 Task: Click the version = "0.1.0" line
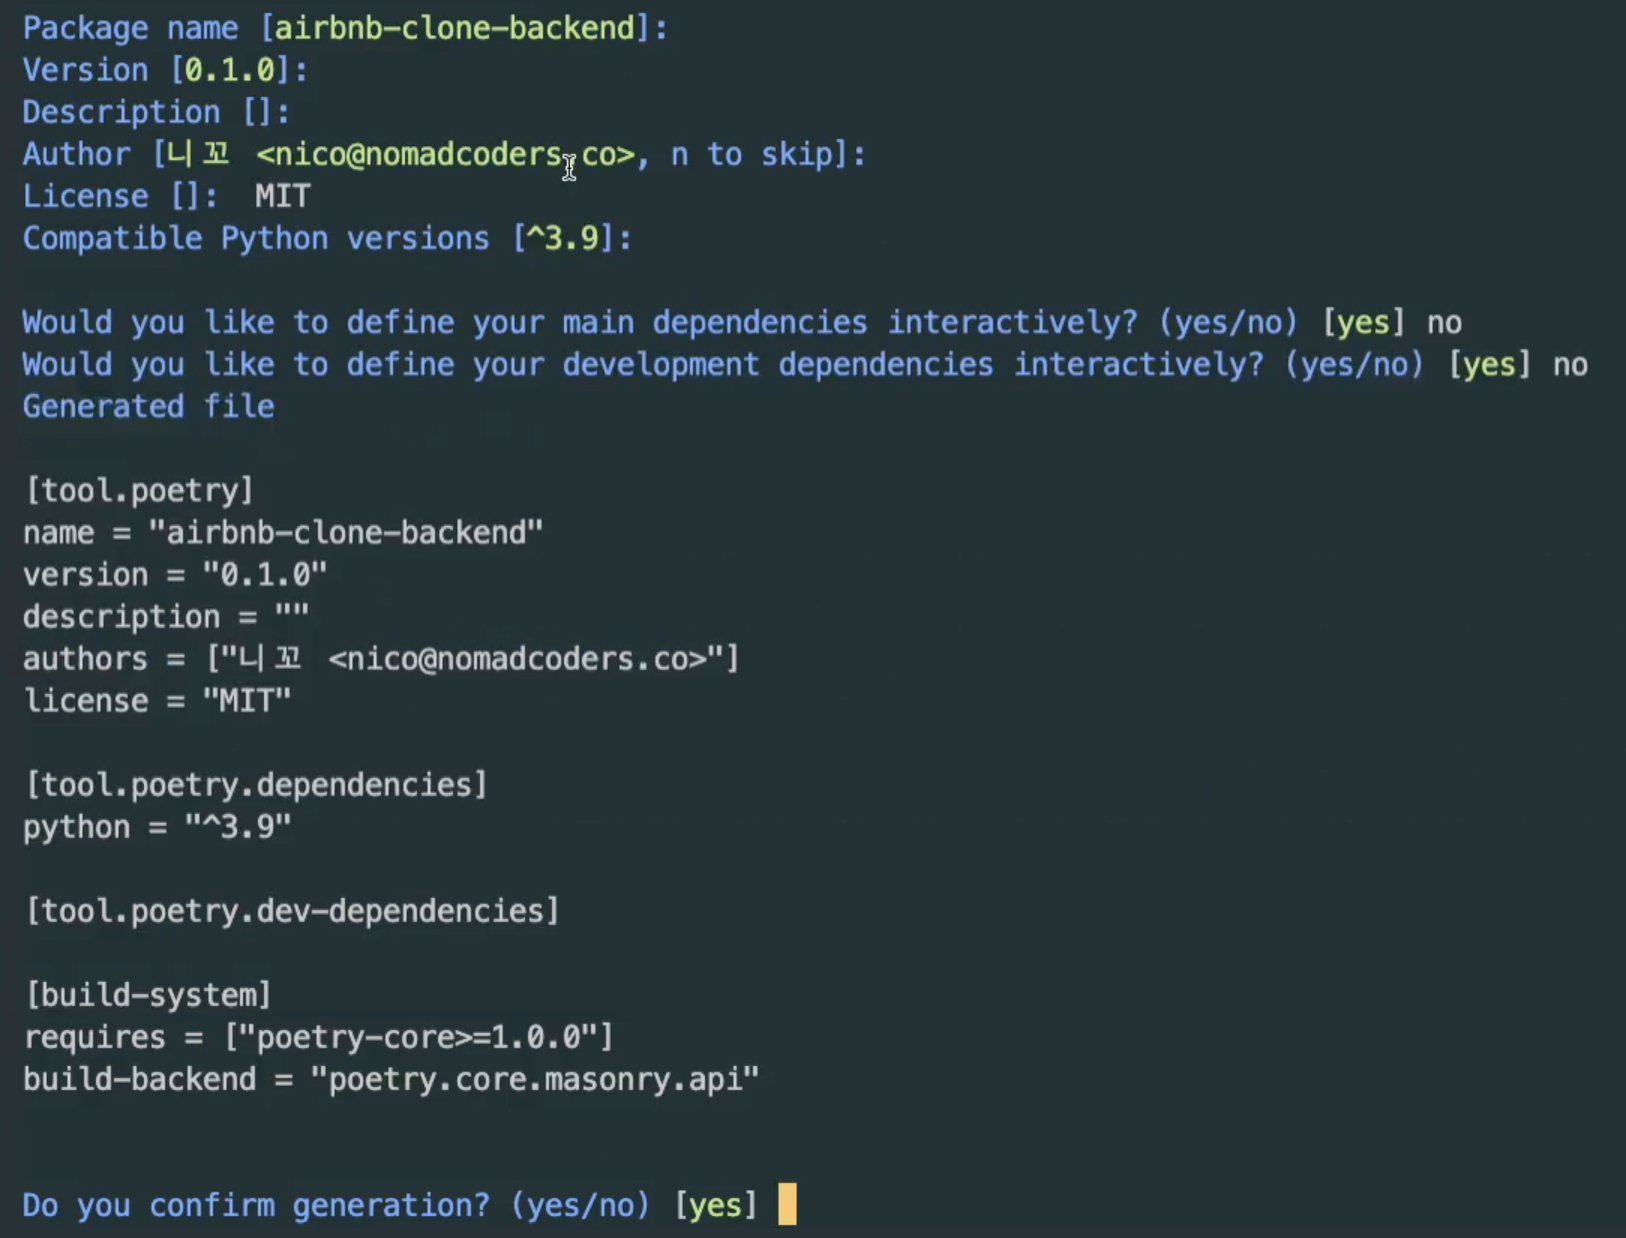point(175,574)
